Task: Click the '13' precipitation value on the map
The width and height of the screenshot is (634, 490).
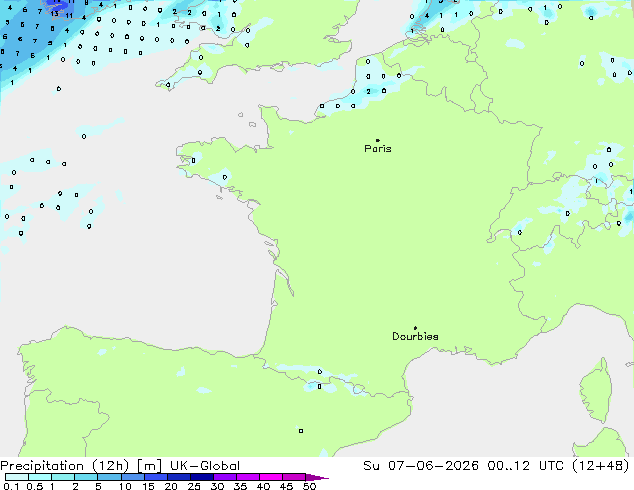Action: point(55,13)
